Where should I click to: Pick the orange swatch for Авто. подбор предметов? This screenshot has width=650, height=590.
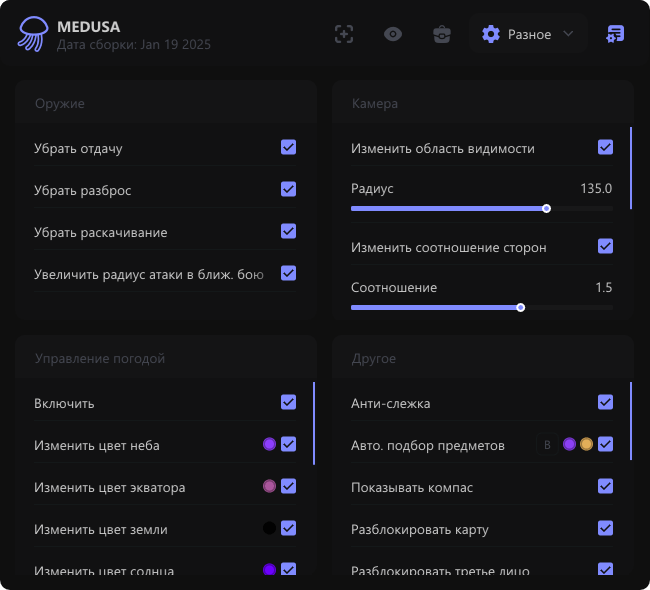tap(586, 445)
